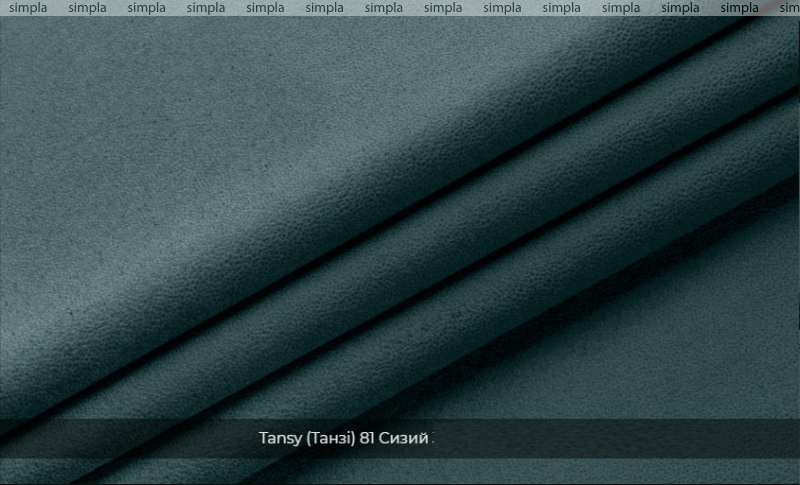Screen dimensions: 800x485
Task: Click the reddish corner in watermark strip
Action: [776, 6]
